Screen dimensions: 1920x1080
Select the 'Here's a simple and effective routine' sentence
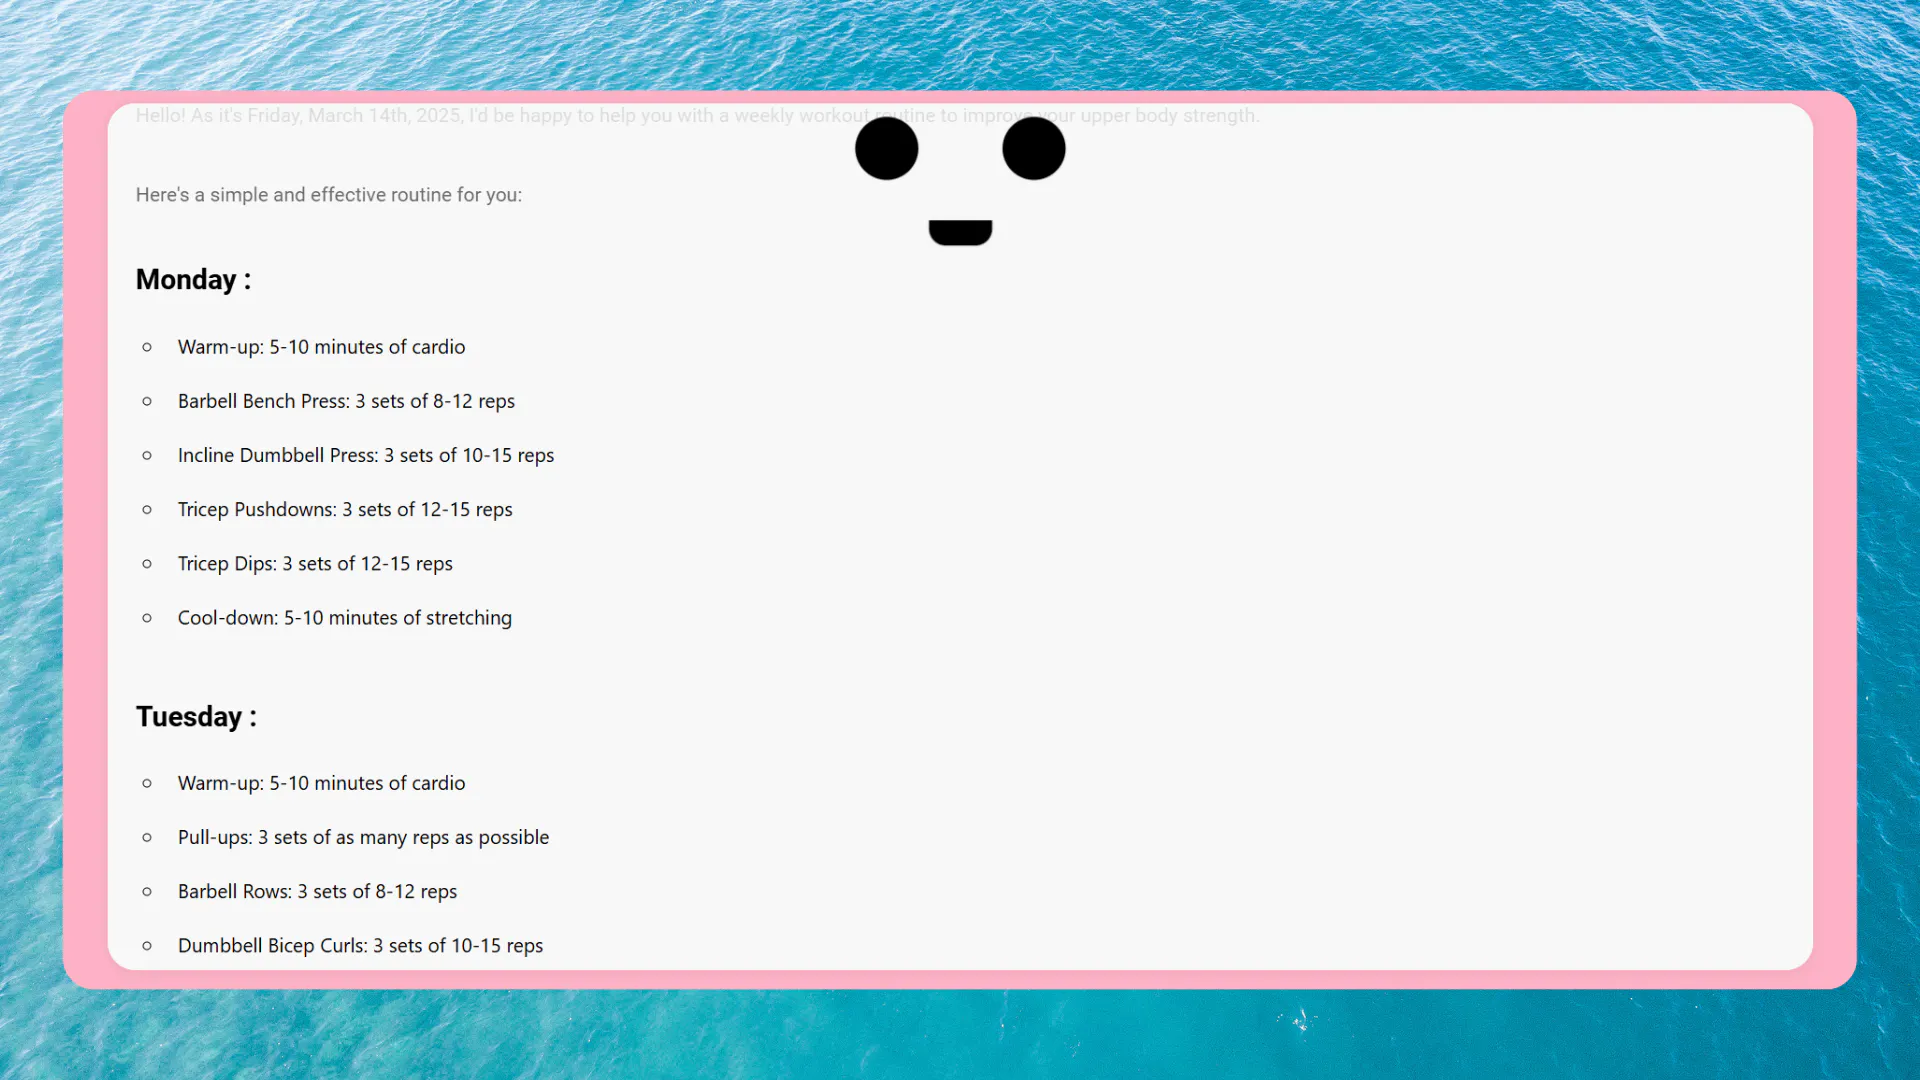point(329,195)
